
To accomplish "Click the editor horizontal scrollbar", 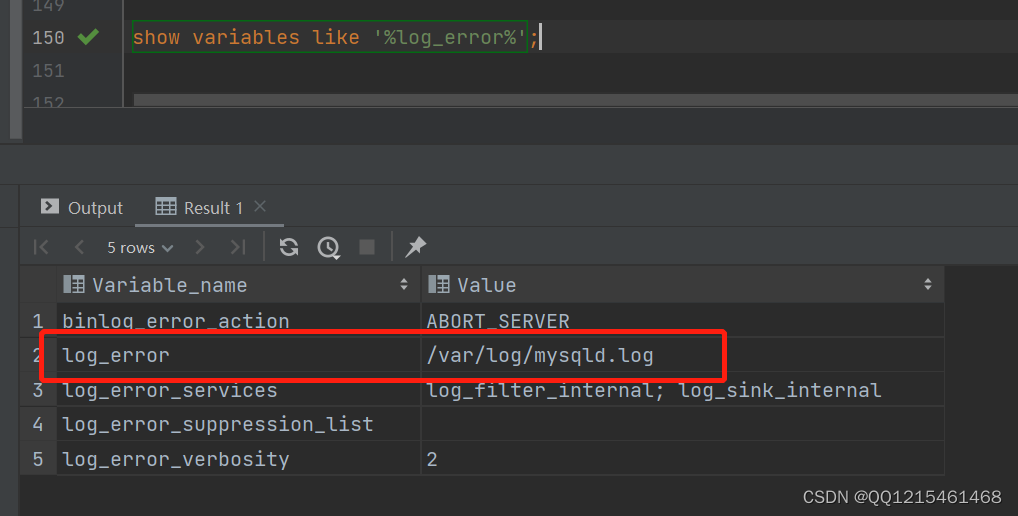I will pyautogui.click(x=575, y=100).
